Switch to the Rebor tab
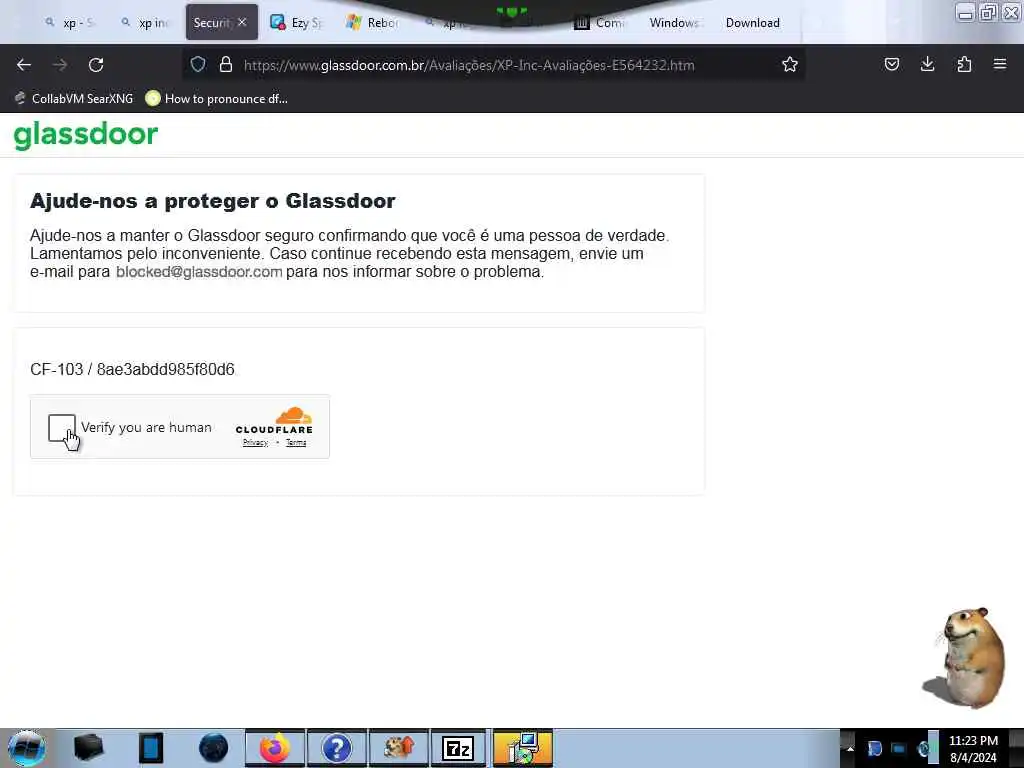 [x=374, y=23]
